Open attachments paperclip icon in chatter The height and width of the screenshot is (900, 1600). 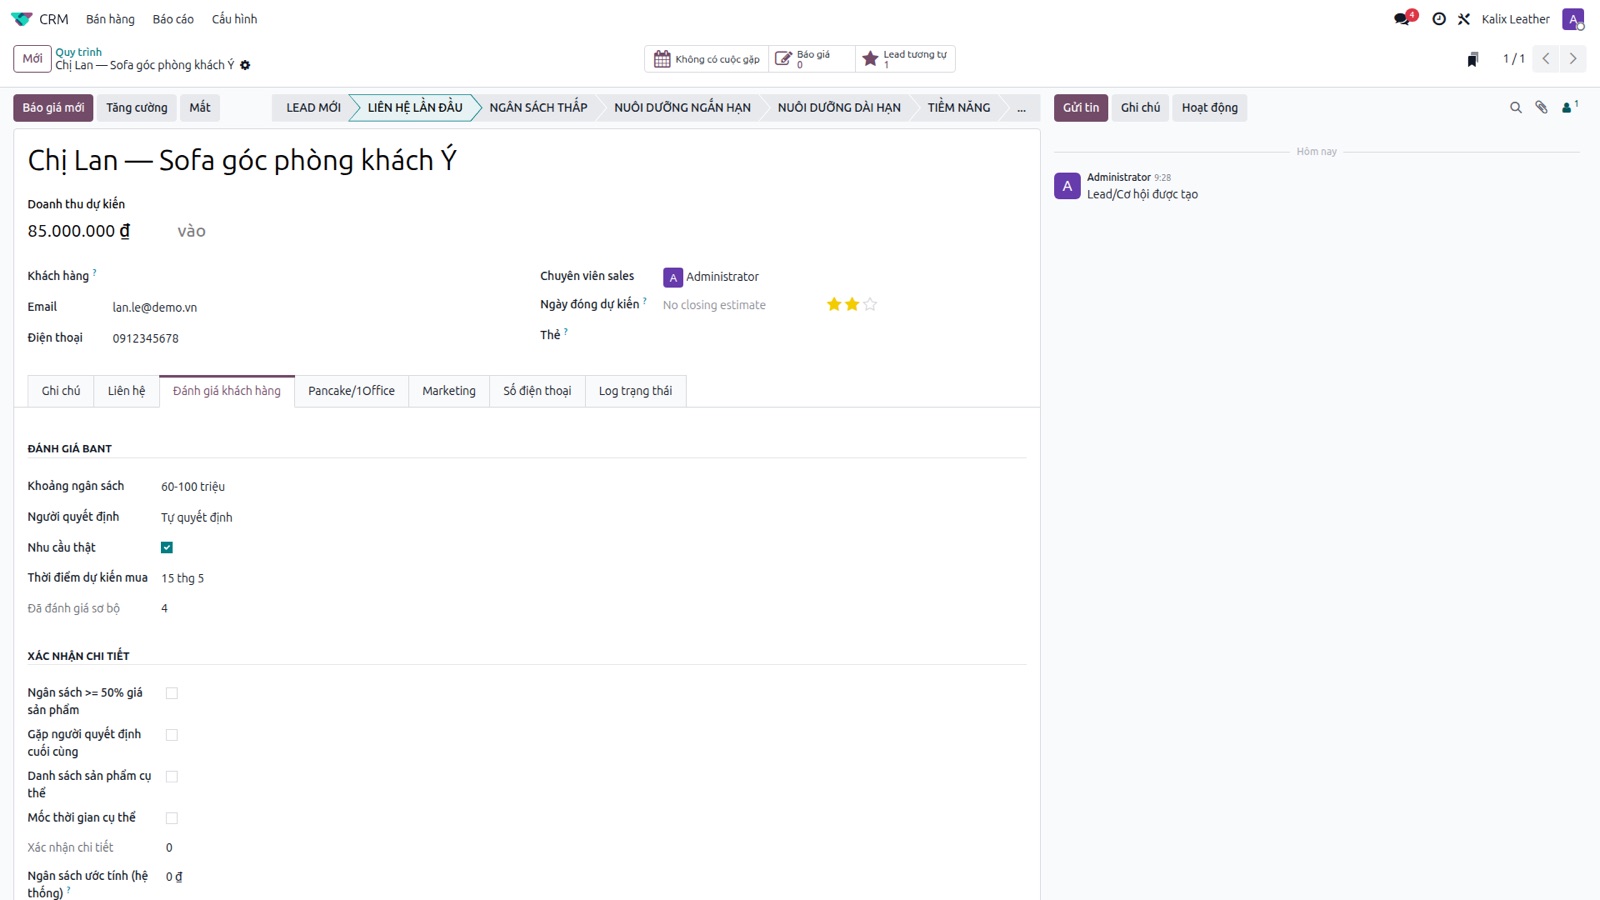(1541, 107)
